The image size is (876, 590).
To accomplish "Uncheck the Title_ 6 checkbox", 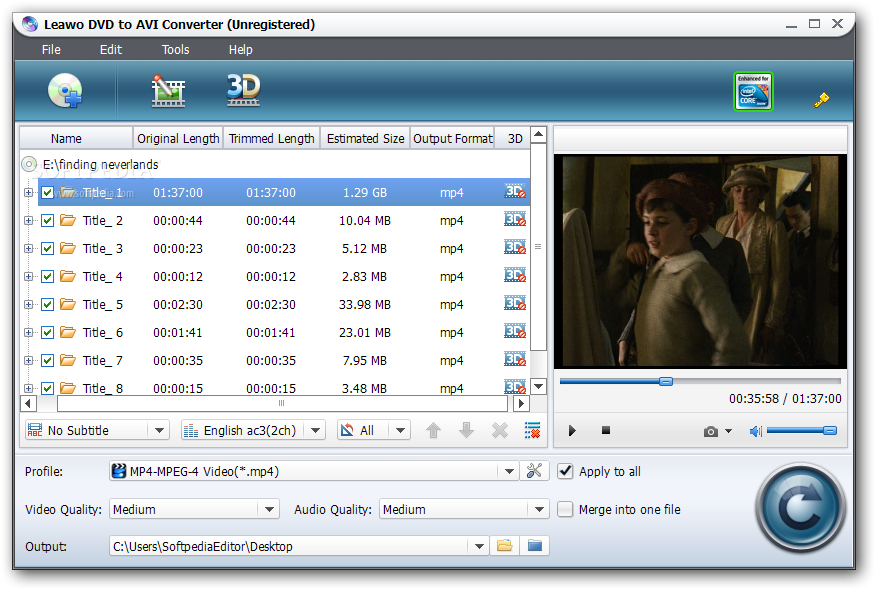I will (47, 332).
